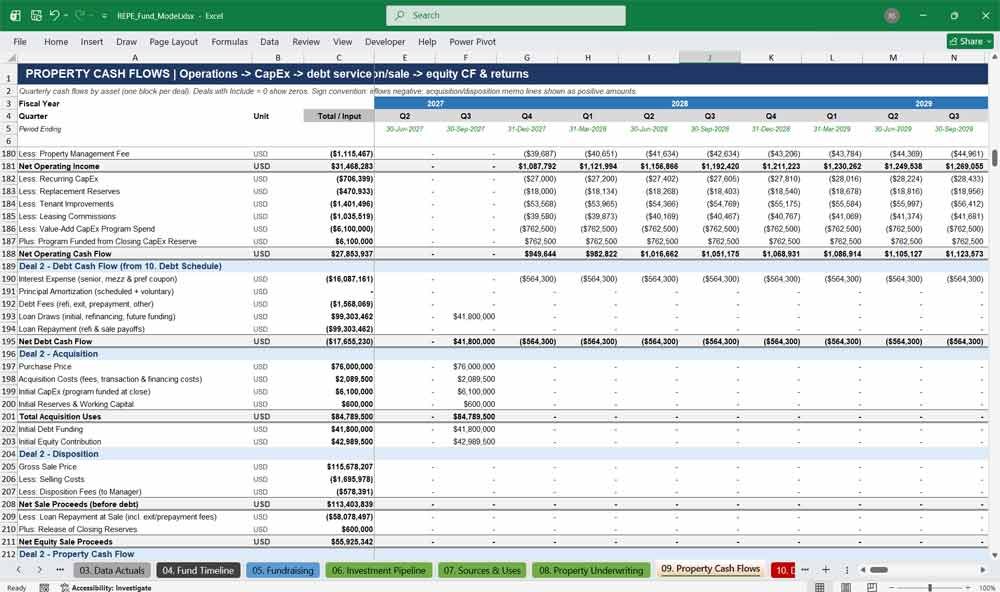Click the Redo icon in title bar
1000x592 pixels.
80,15
